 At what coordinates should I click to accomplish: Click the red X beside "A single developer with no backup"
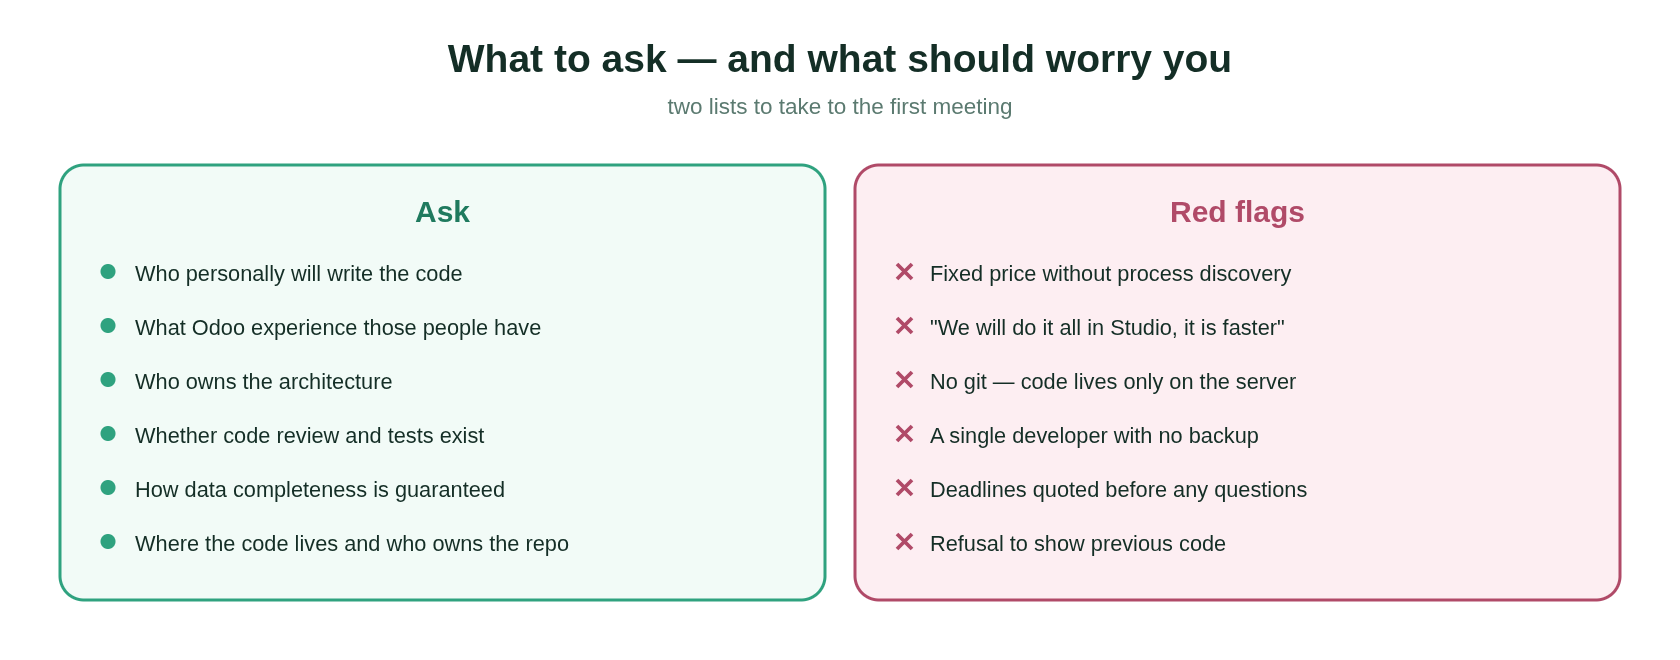(904, 434)
